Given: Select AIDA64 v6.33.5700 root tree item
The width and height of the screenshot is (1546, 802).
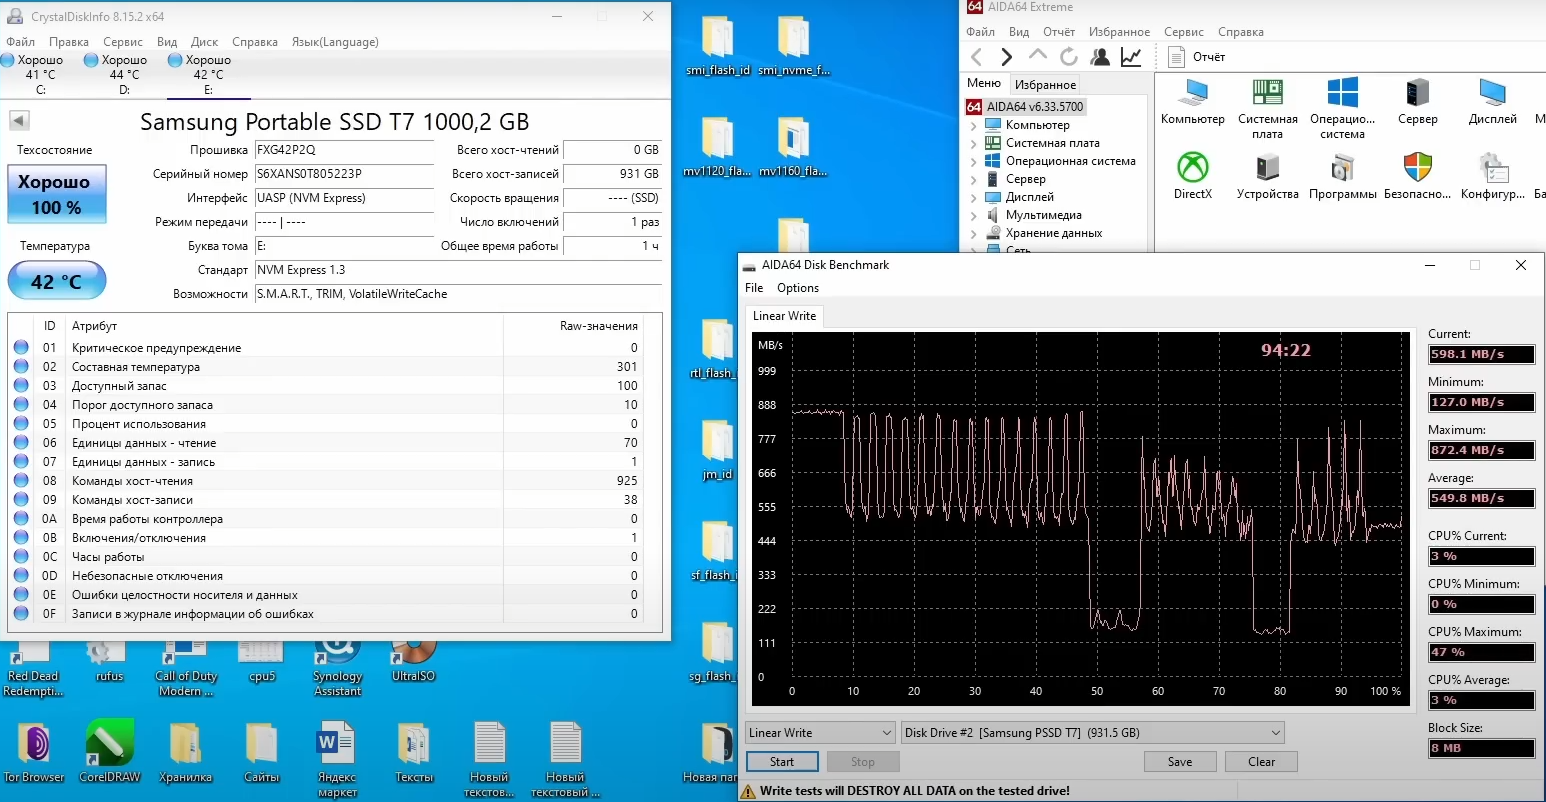Looking at the screenshot, I should coord(1024,107).
